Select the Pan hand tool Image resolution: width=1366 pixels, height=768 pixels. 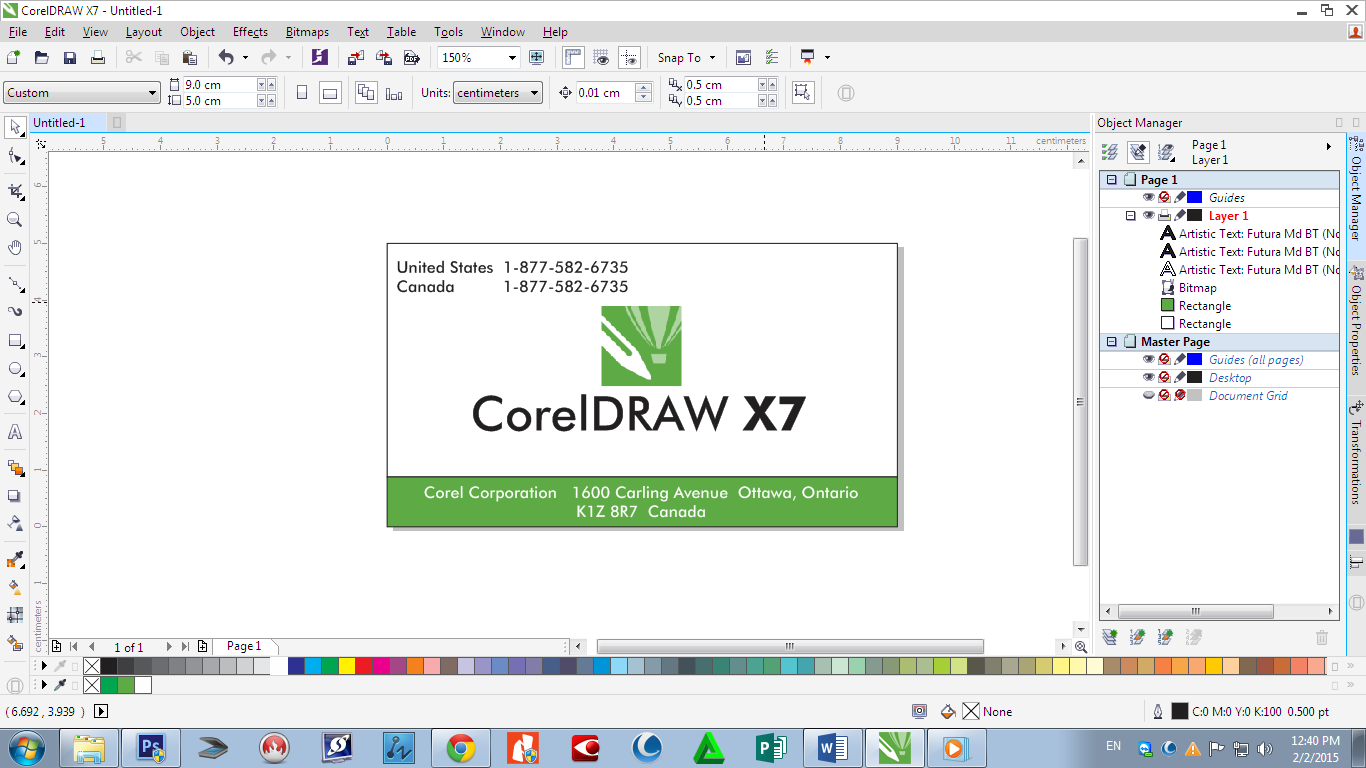[15, 247]
